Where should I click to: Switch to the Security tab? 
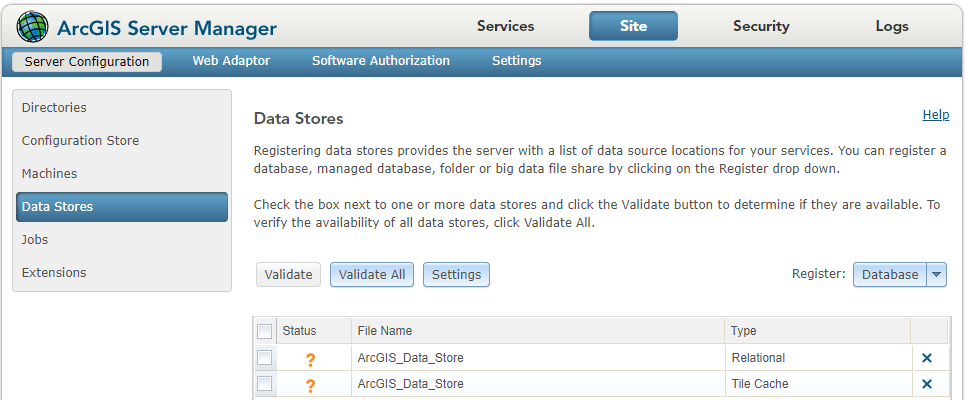[x=761, y=26]
